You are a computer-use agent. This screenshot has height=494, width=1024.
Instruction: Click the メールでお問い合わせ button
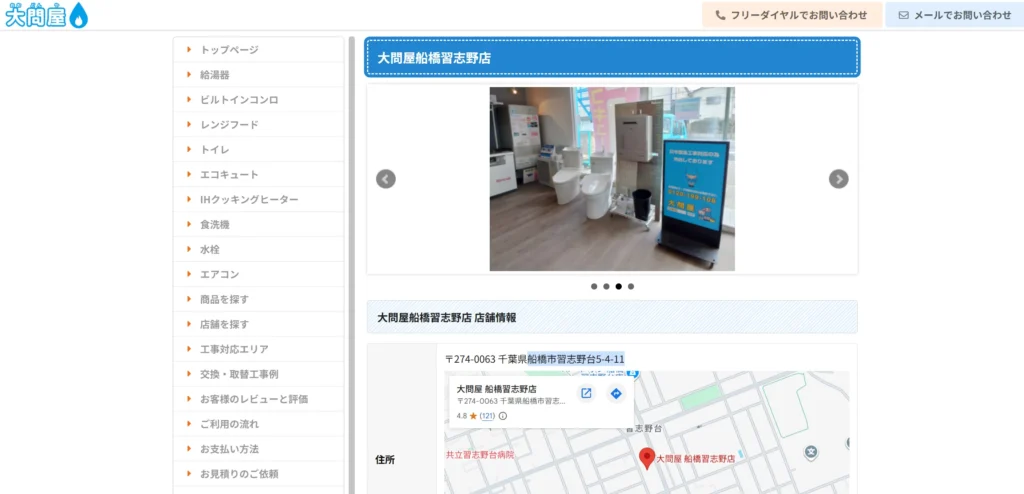(x=955, y=15)
